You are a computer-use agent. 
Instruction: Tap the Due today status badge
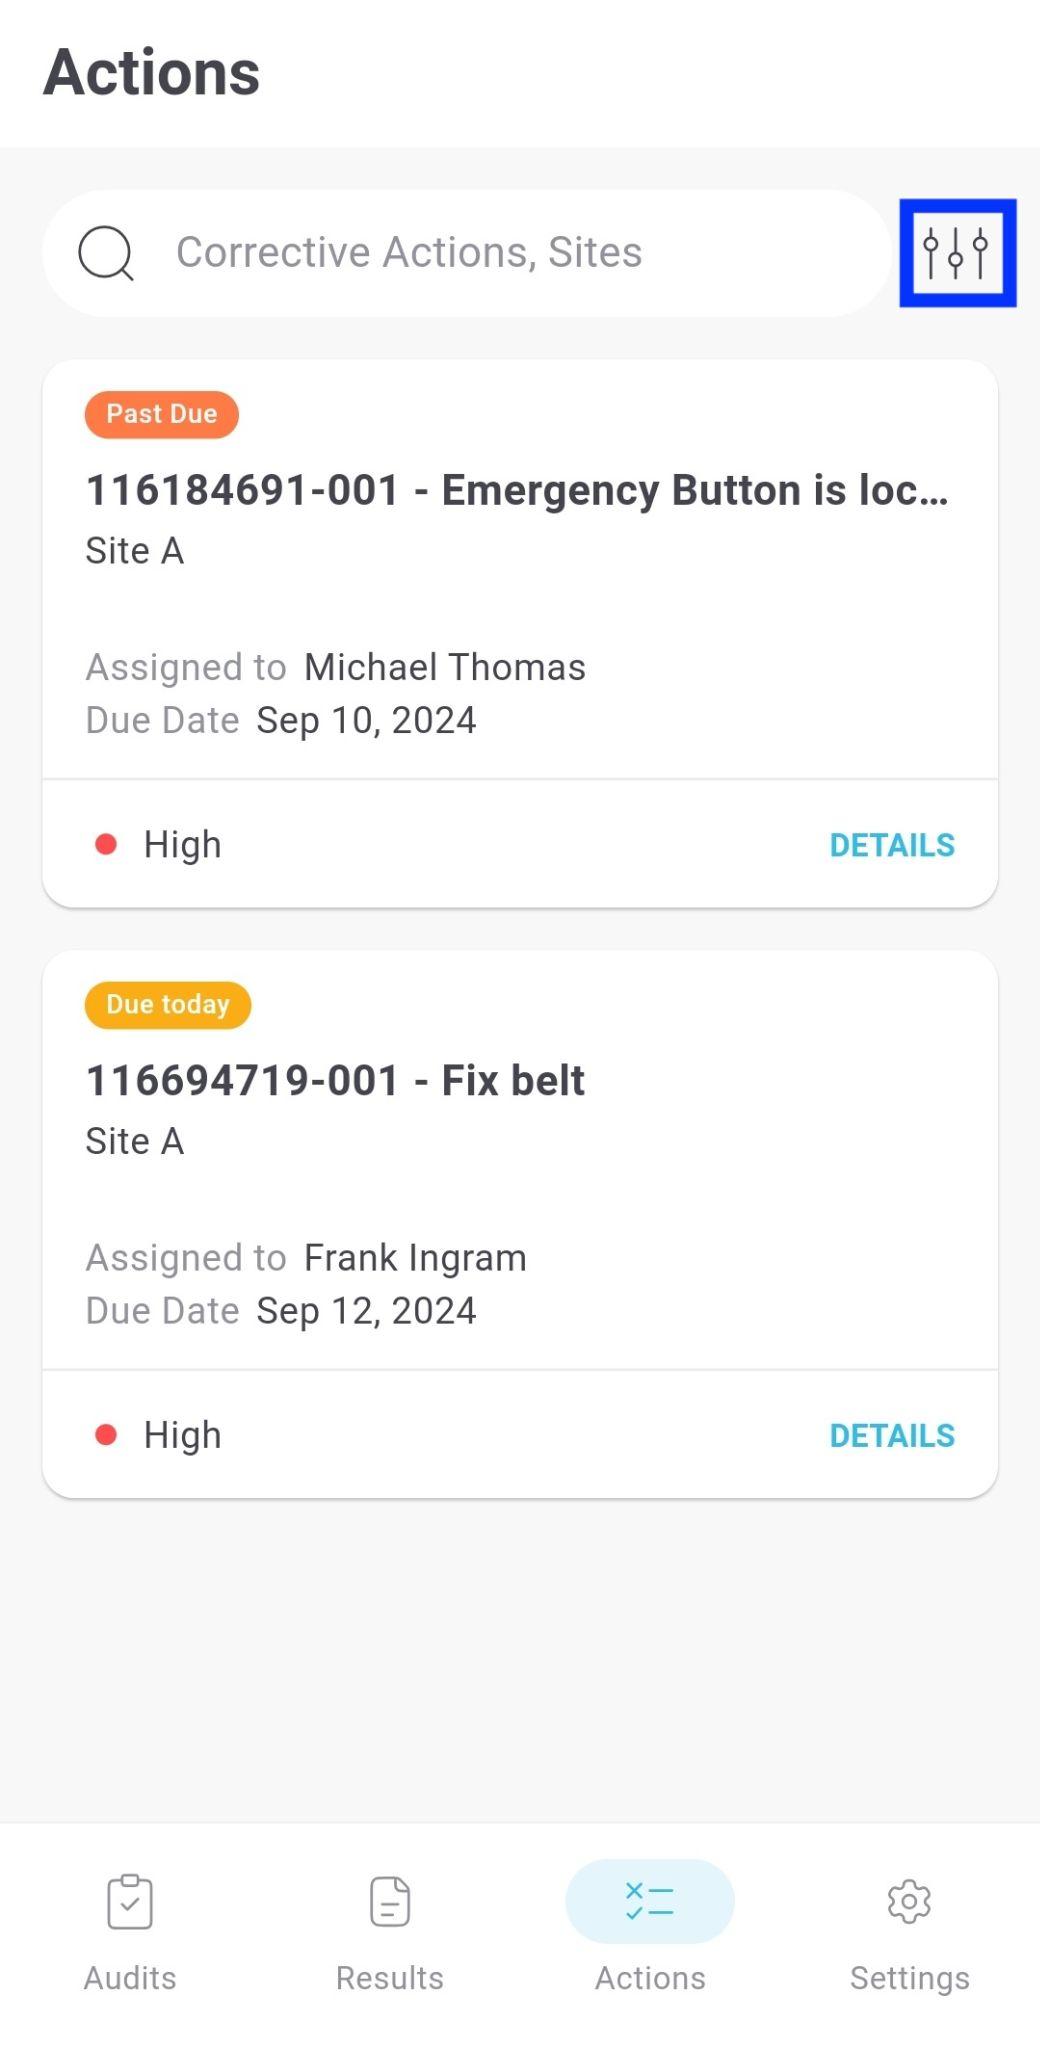coord(168,1004)
